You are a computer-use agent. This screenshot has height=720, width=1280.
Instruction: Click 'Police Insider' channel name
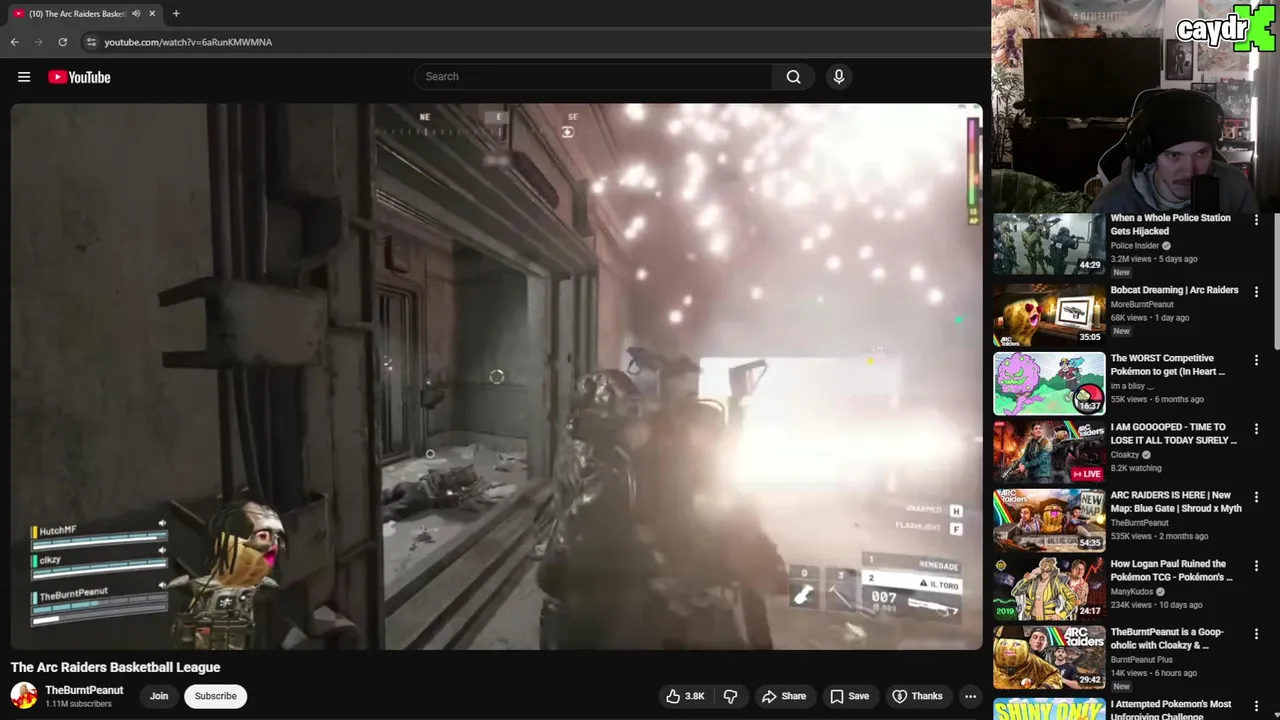click(1135, 246)
